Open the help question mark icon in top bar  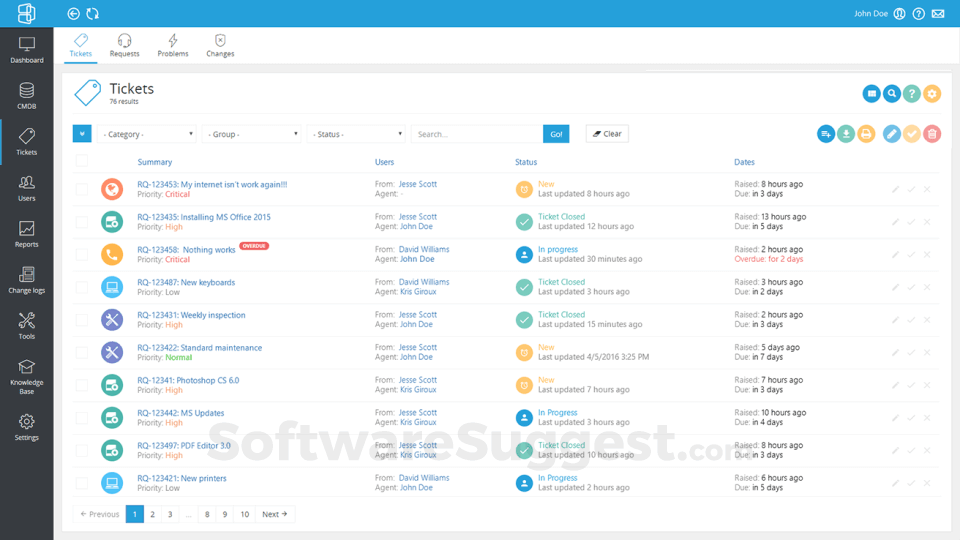[918, 13]
